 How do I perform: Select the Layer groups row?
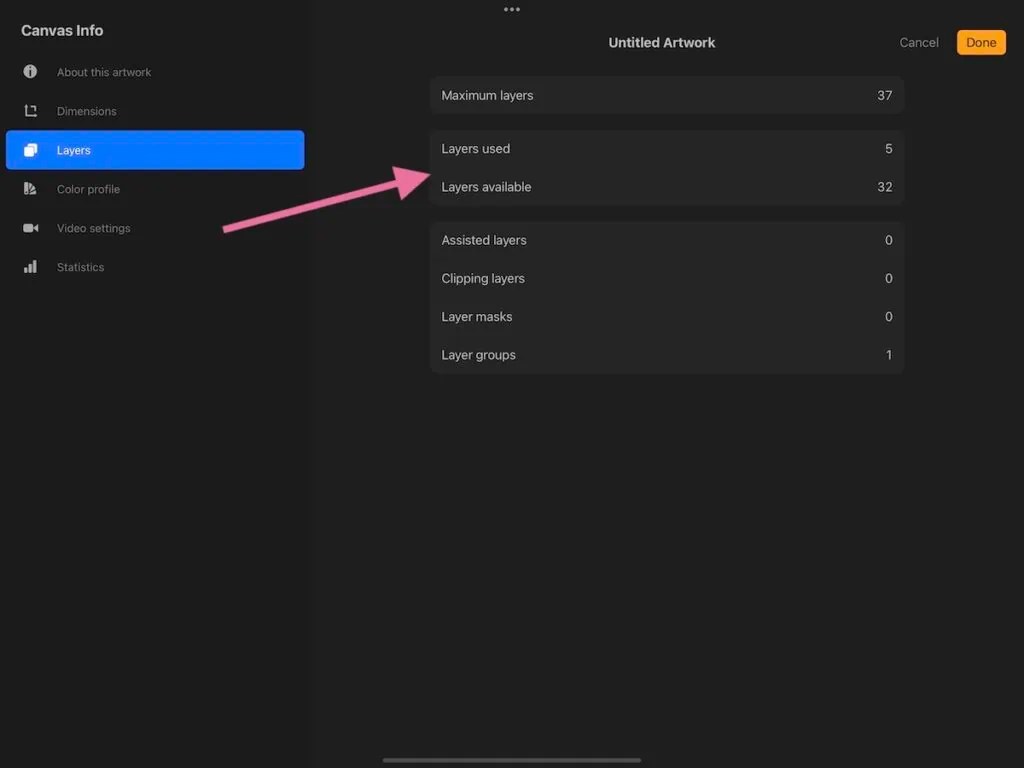666,355
